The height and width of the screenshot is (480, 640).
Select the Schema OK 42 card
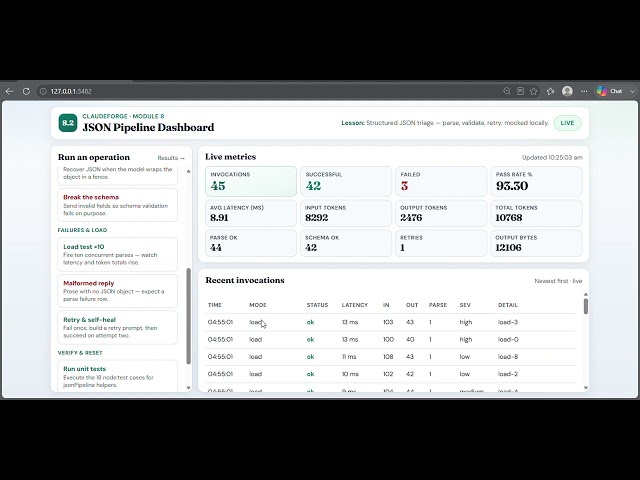pos(346,243)
